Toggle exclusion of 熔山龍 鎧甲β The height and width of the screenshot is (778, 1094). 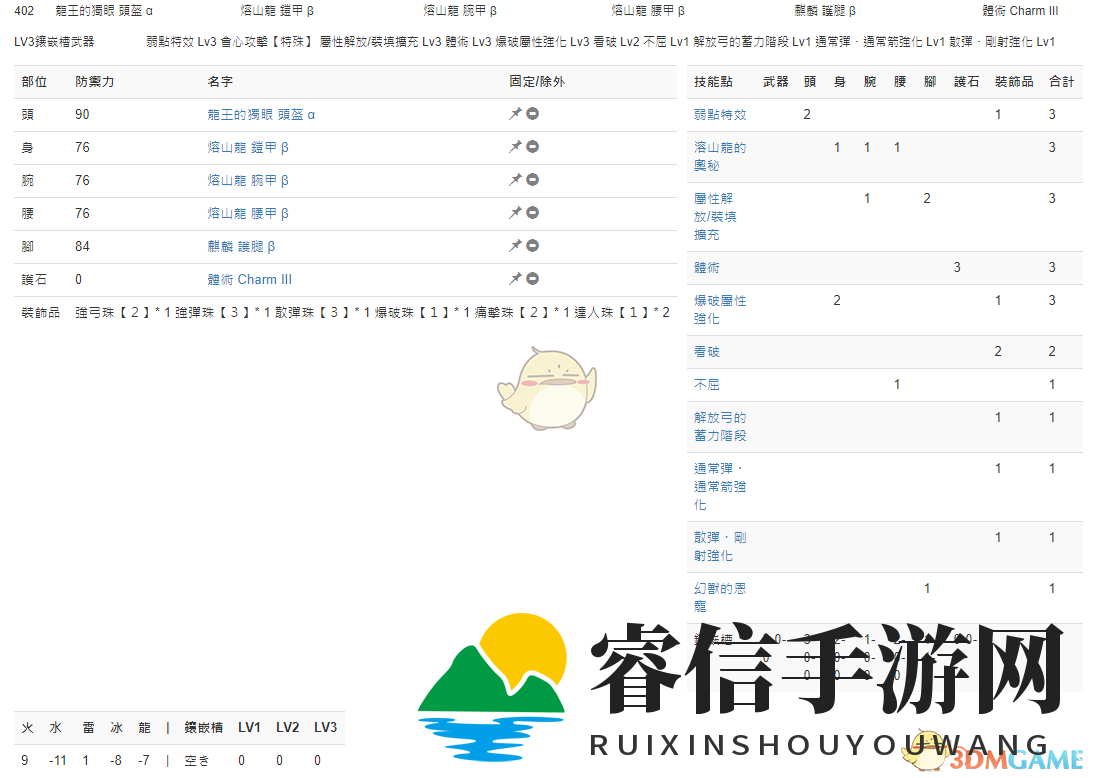click(x=534, y=146)
